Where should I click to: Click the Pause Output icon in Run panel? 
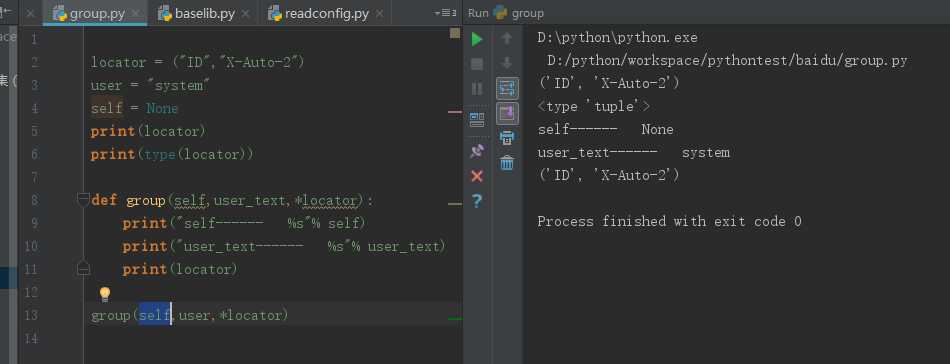(477, 88)
